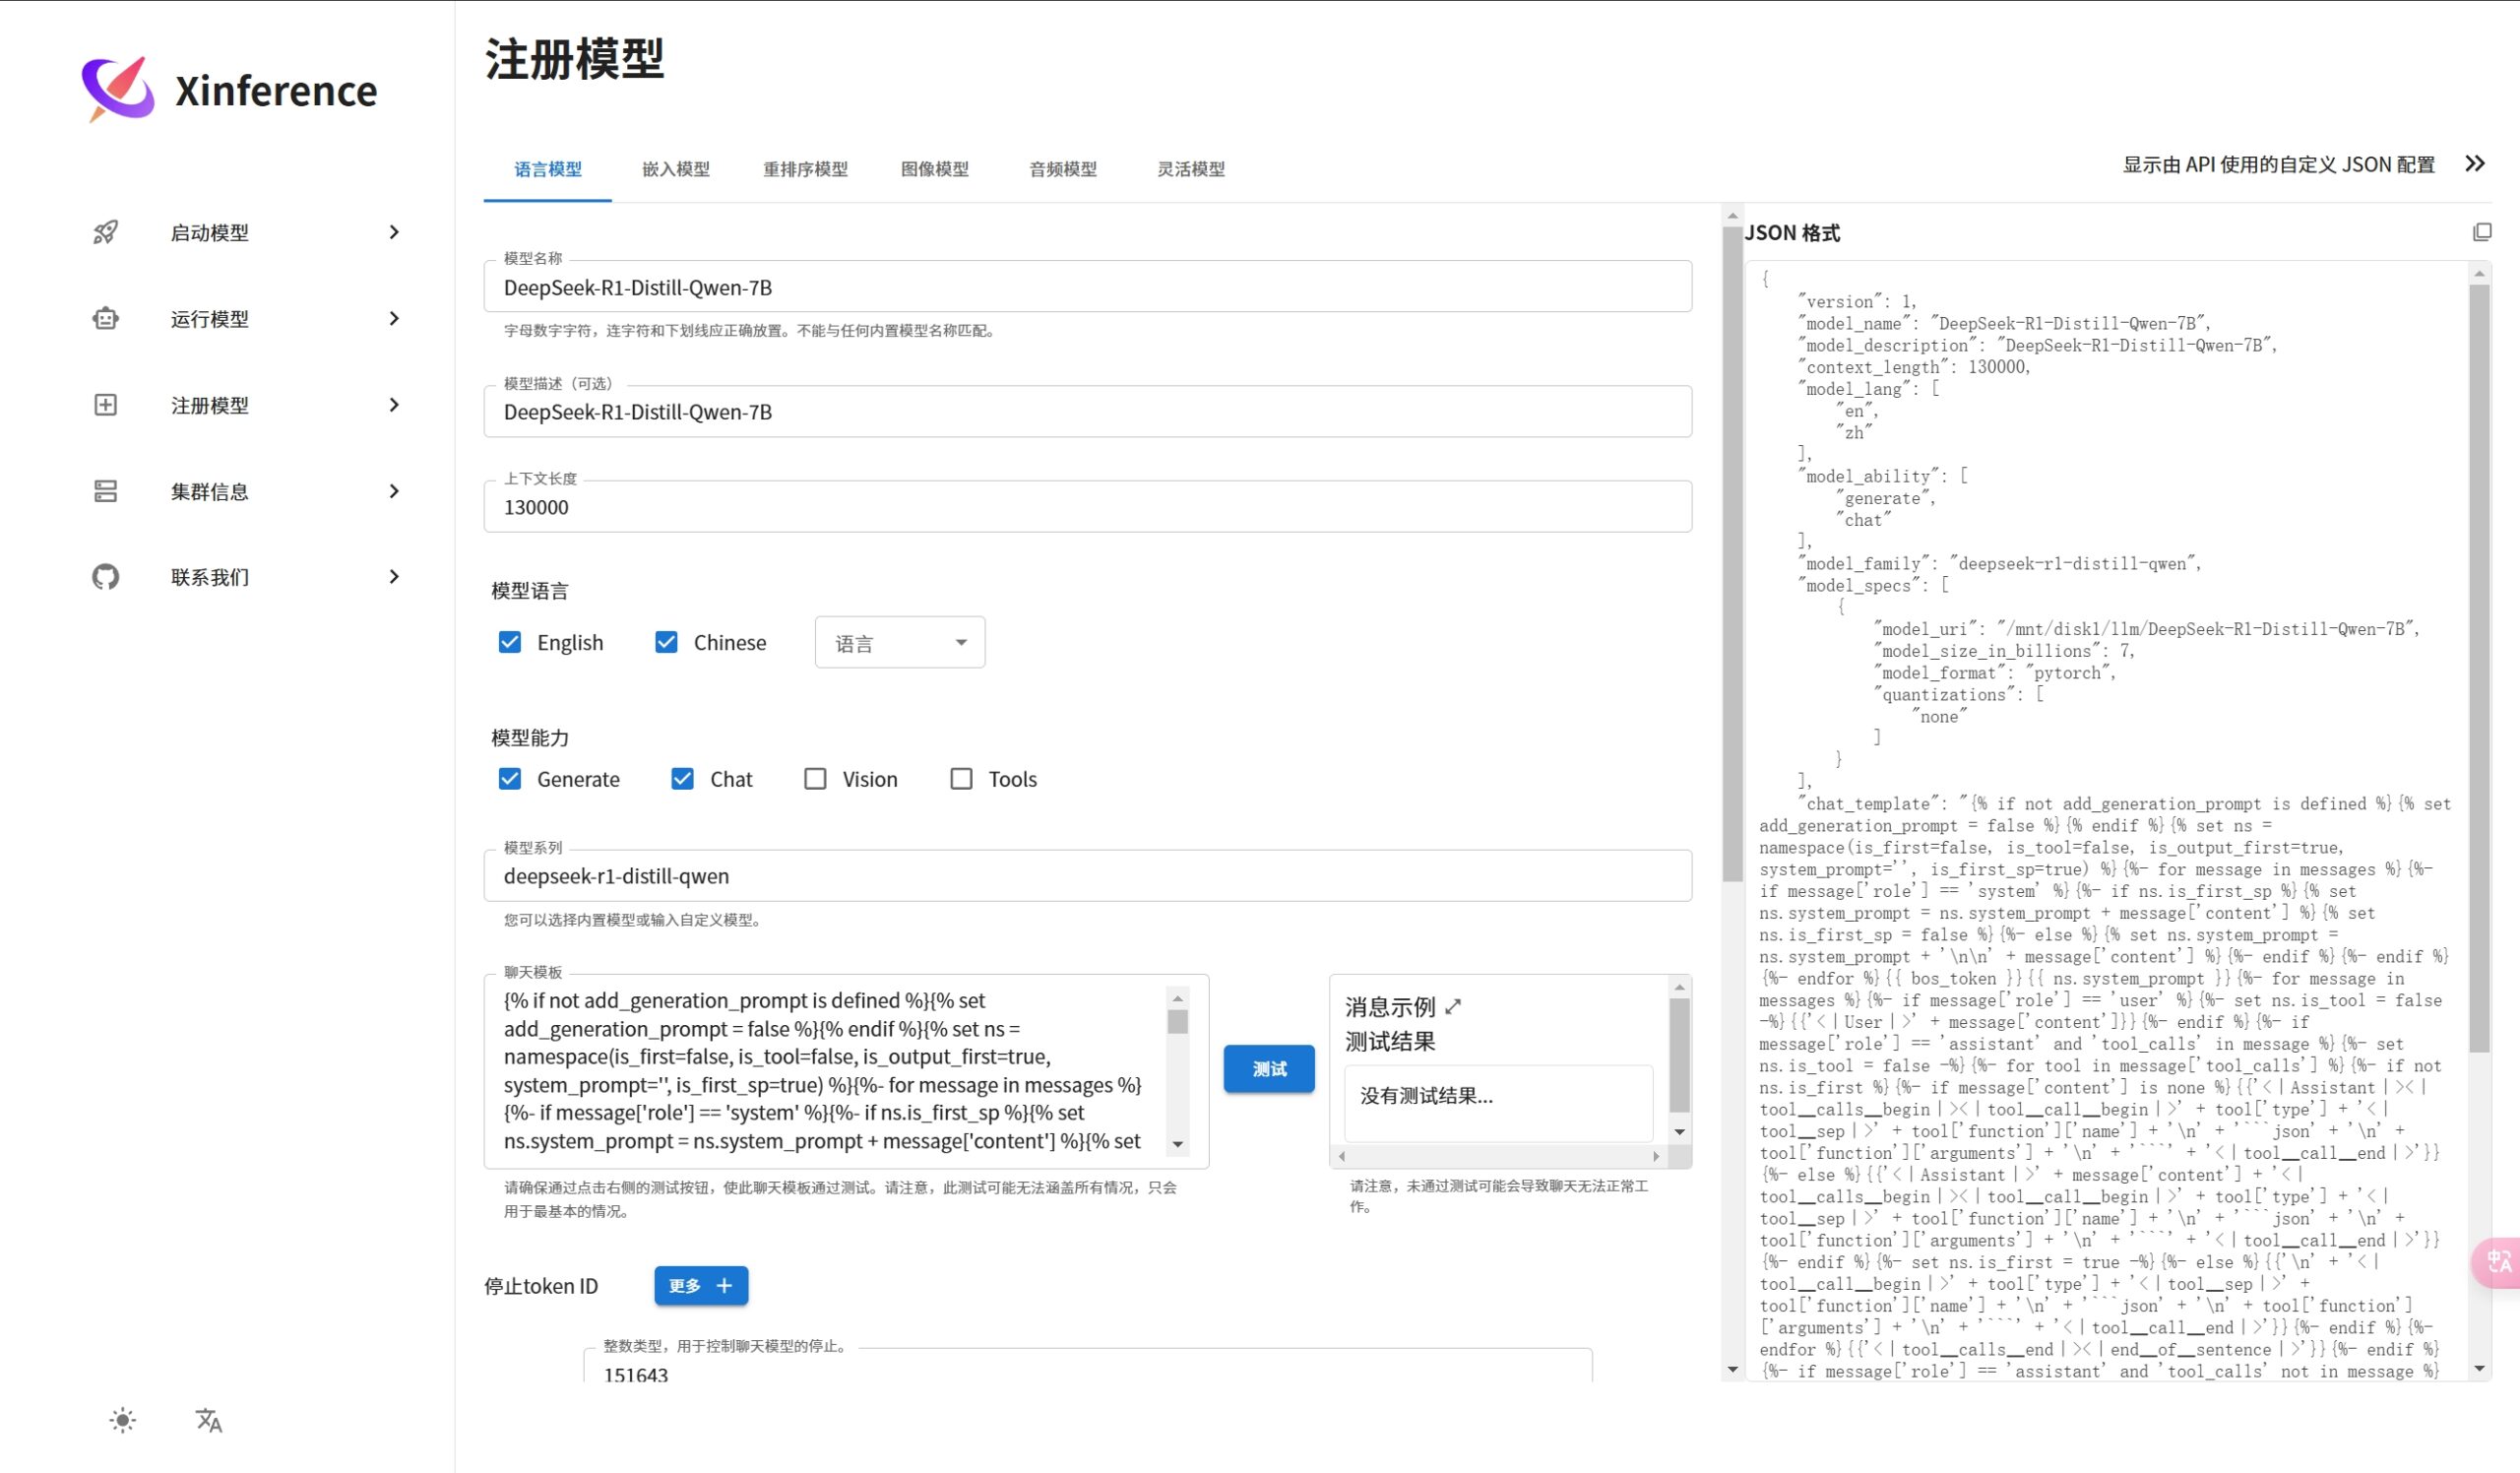The height and width of the screenshot is (1473, 2520).
Task: Click the 更多 + stop token button
Action: pos(701,1285)
